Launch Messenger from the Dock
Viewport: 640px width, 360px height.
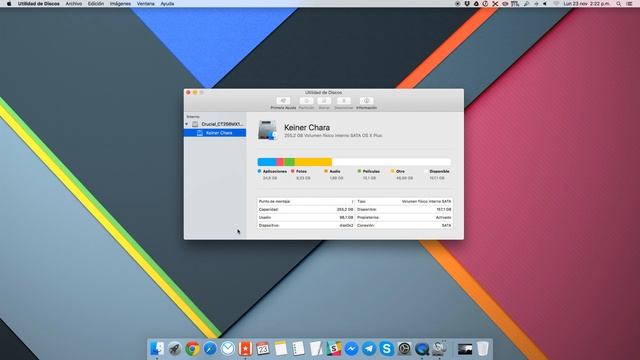point(351,349)
